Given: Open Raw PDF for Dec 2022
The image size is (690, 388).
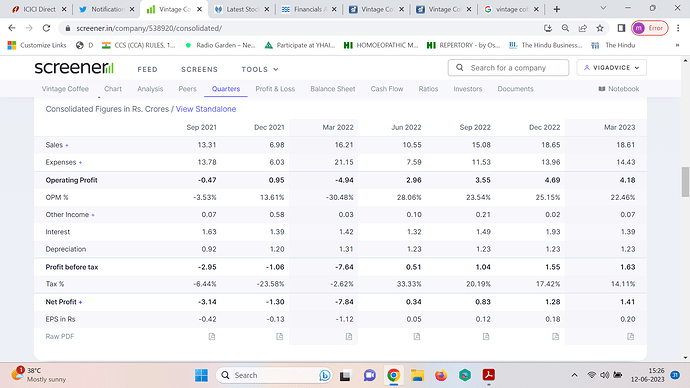Looking at the screenshot, I should 555,337.
